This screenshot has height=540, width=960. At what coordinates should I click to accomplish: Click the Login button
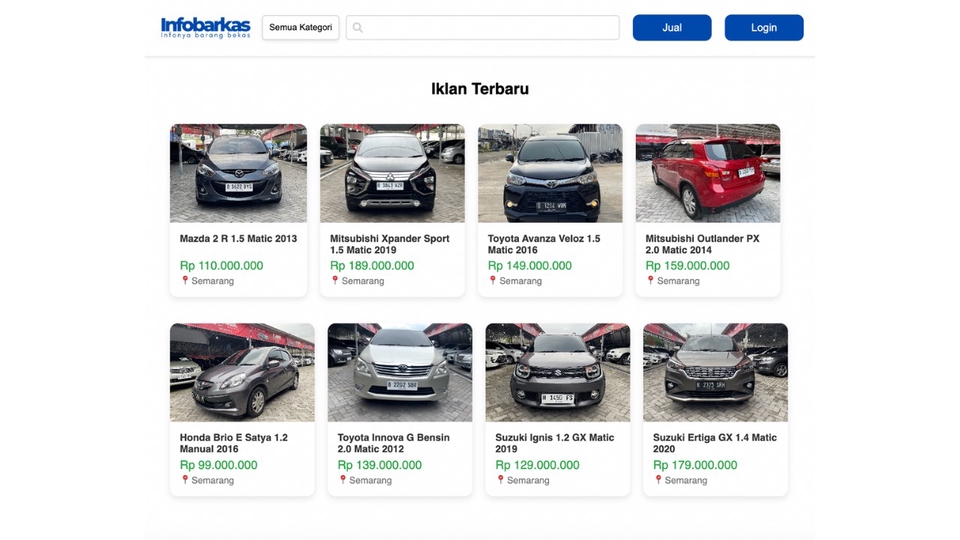pos(763,28)
